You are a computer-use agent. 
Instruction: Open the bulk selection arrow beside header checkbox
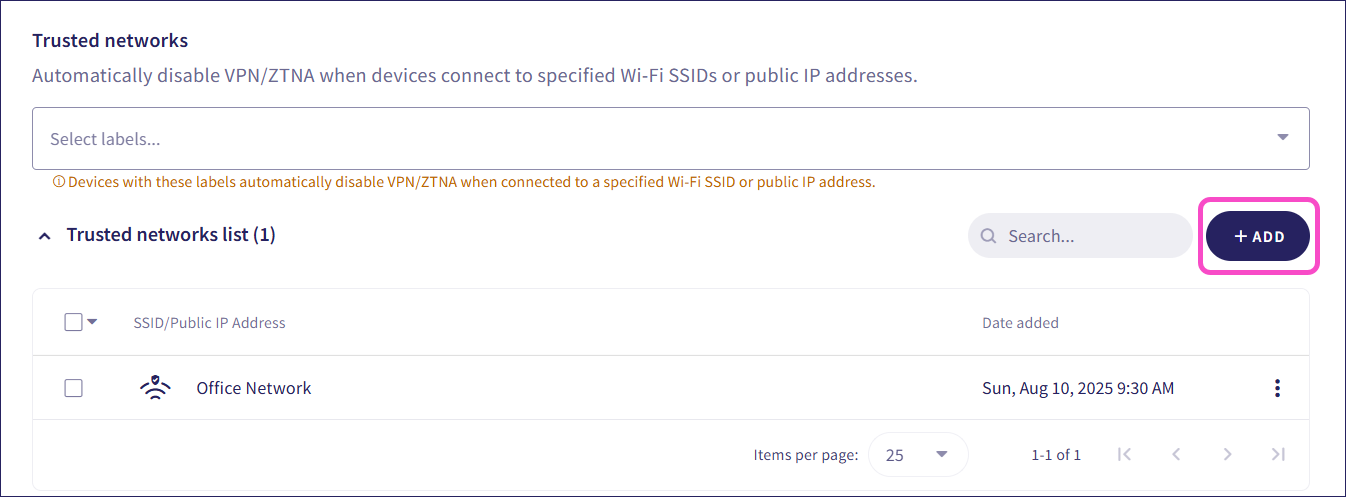92,322
